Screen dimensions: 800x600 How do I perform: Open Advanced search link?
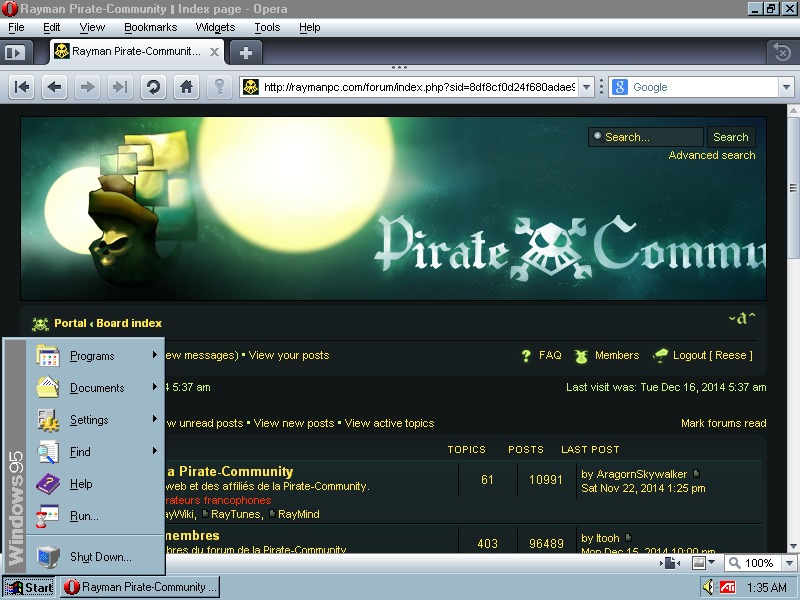(x=712, y=155)
